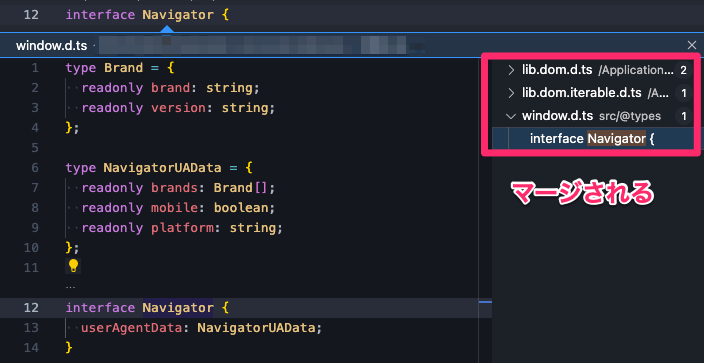Expand lib.dom.iterable.d.ts references group

point(511,93)
